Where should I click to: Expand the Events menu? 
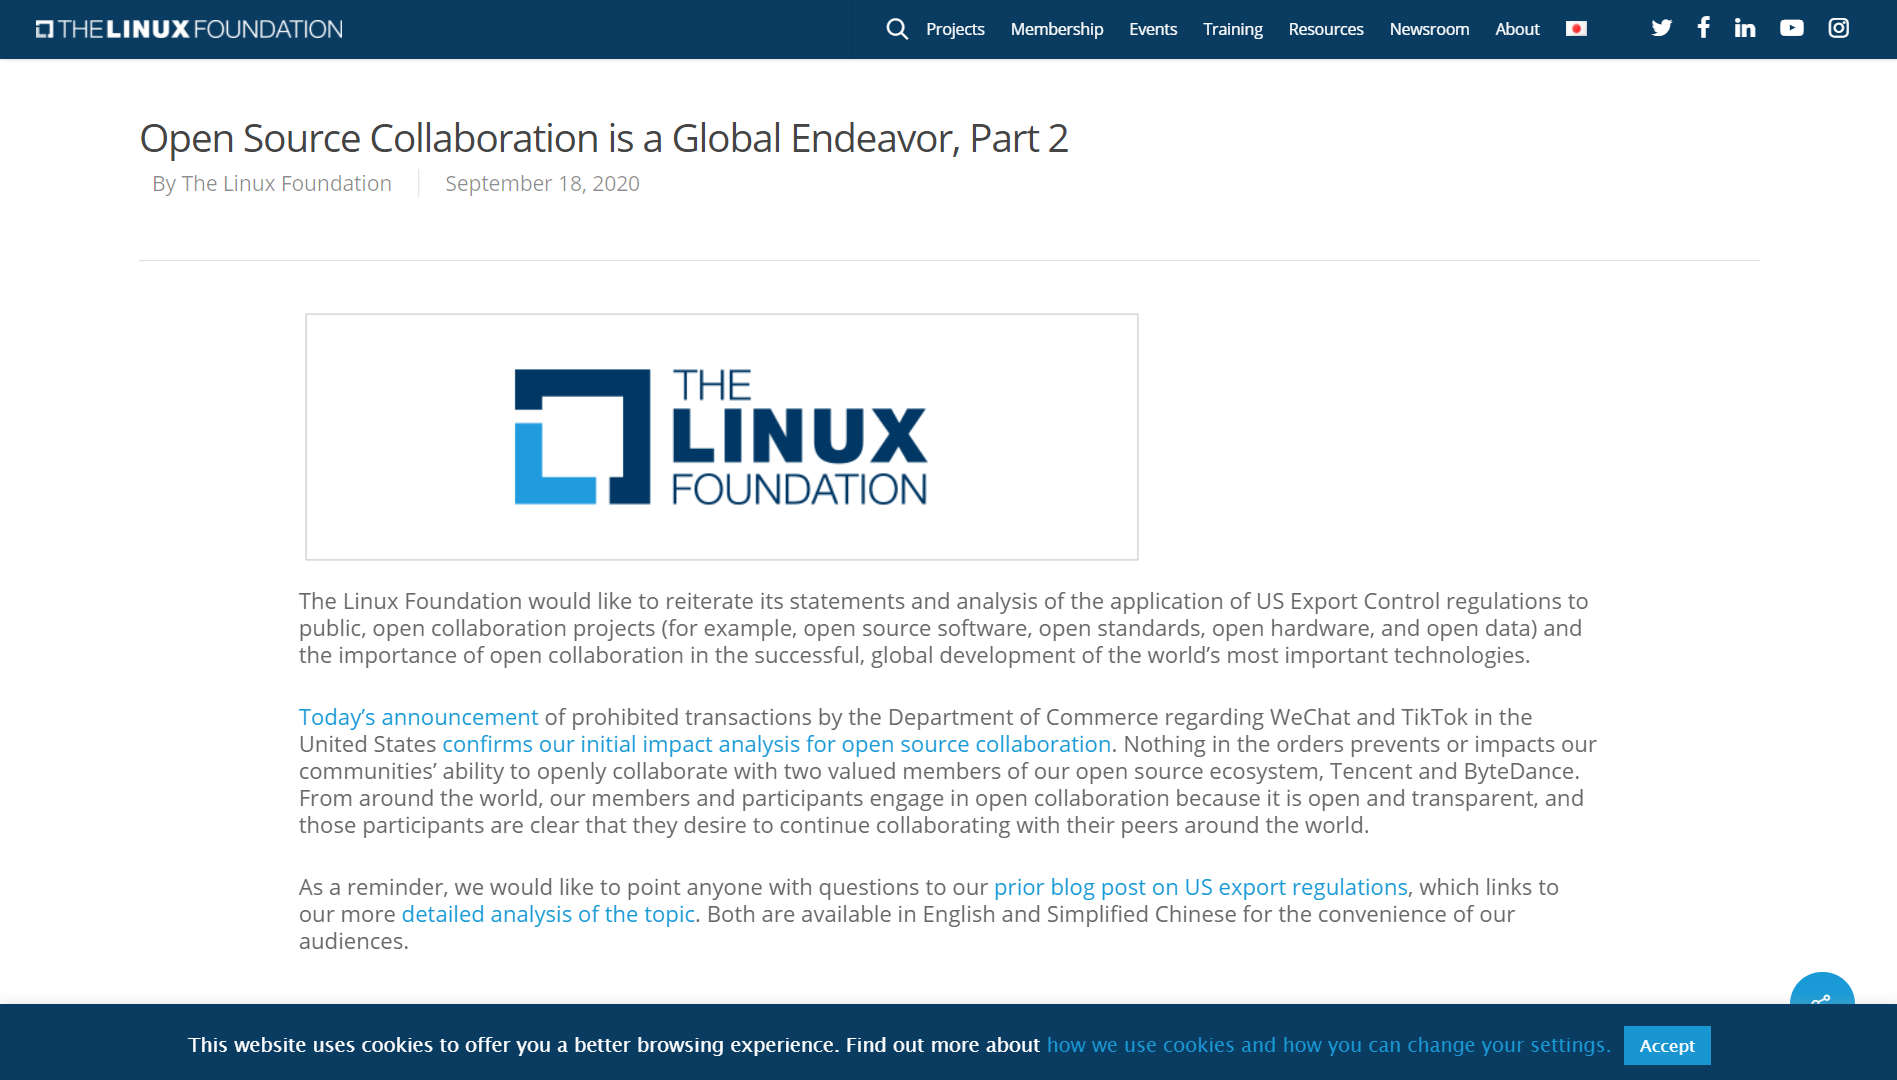(1152, 29)
